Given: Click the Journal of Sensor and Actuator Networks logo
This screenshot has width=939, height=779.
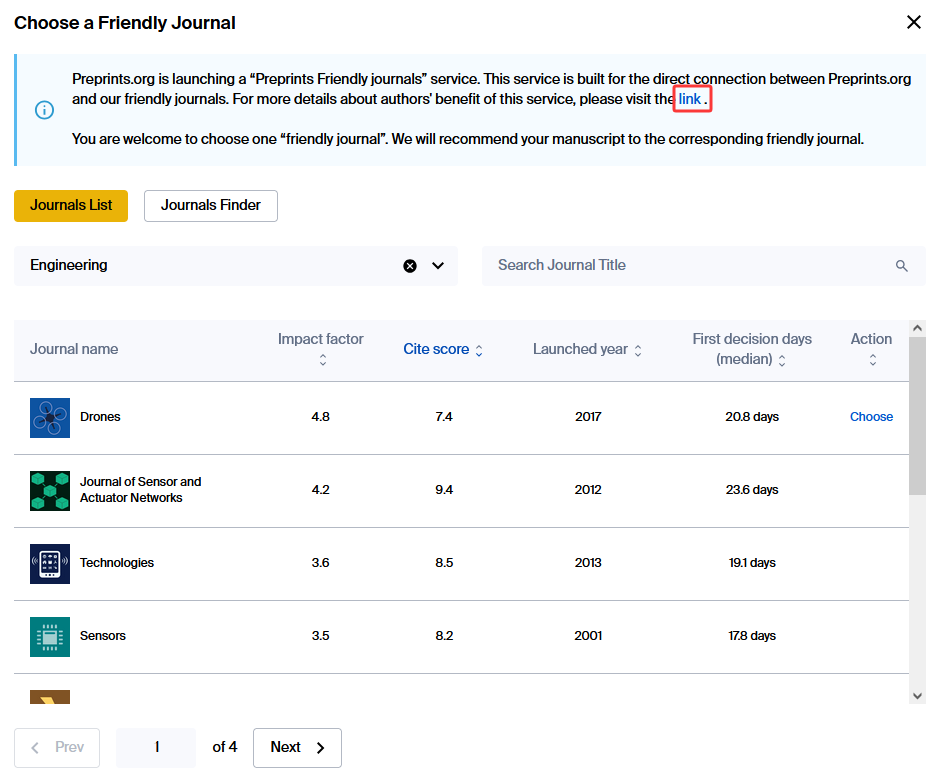Looking at the screenshot, I should [50, 490].
